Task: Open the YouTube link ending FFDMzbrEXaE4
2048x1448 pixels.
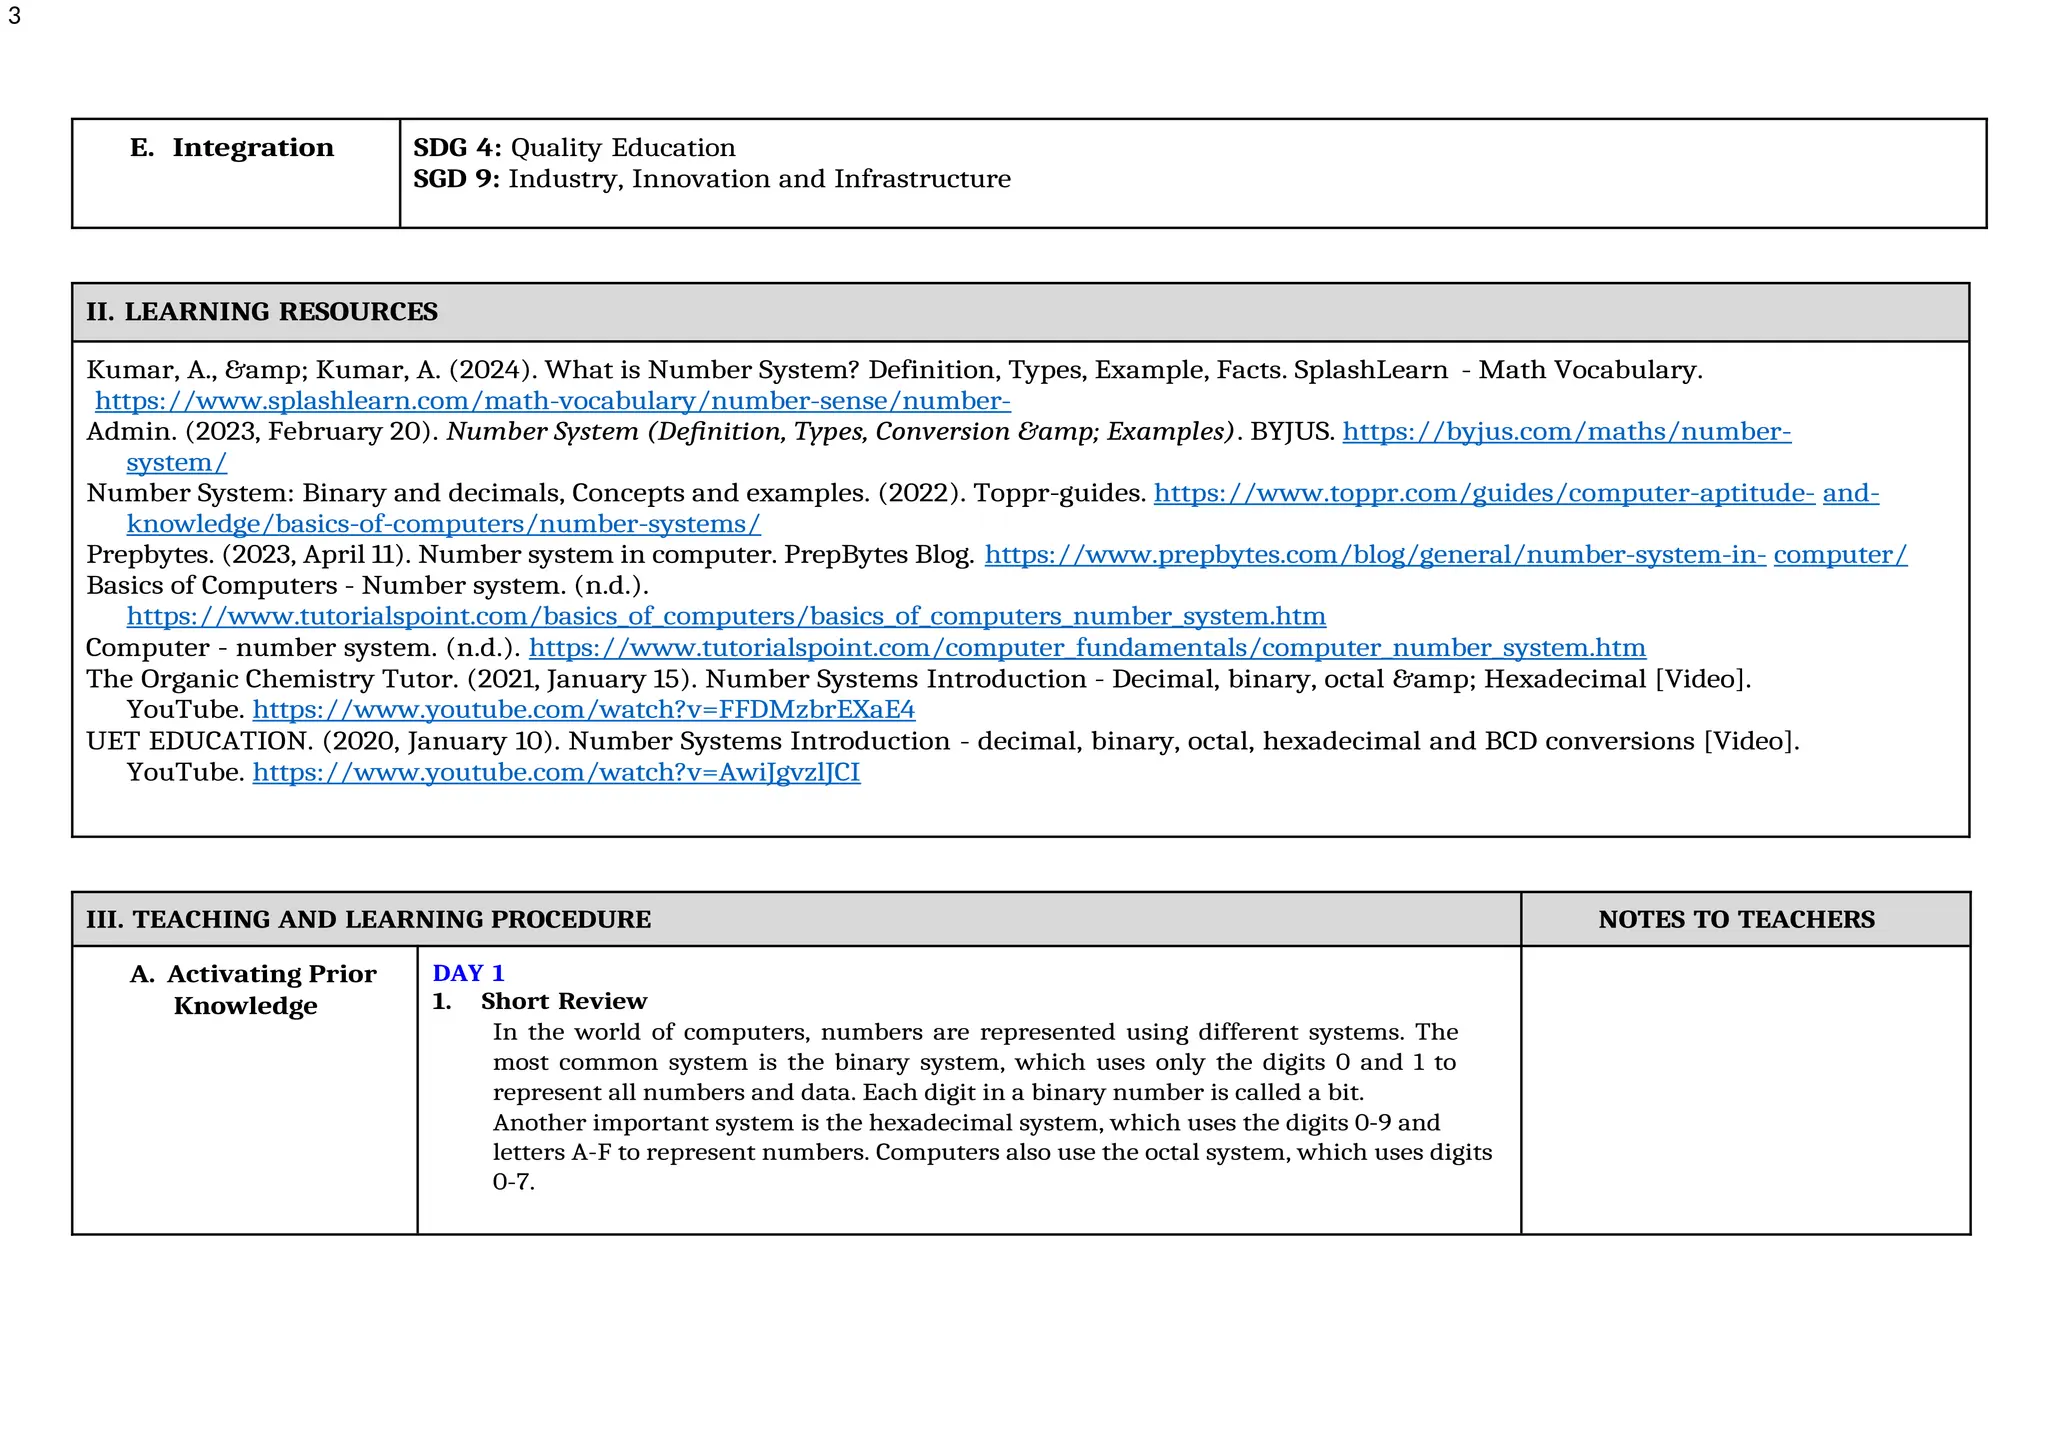Action: [x=583, y=710]
